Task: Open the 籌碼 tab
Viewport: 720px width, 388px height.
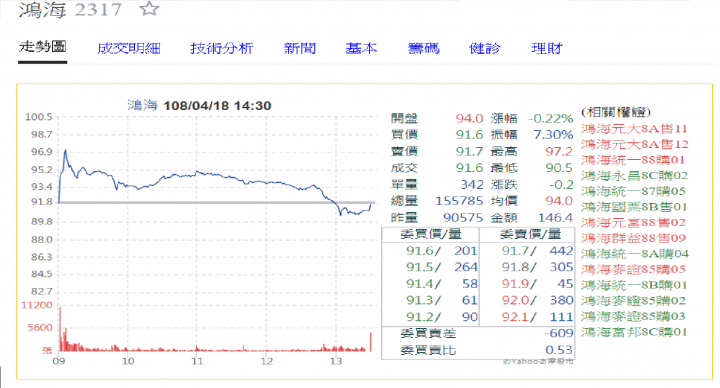Action: [x=423, y=48]
